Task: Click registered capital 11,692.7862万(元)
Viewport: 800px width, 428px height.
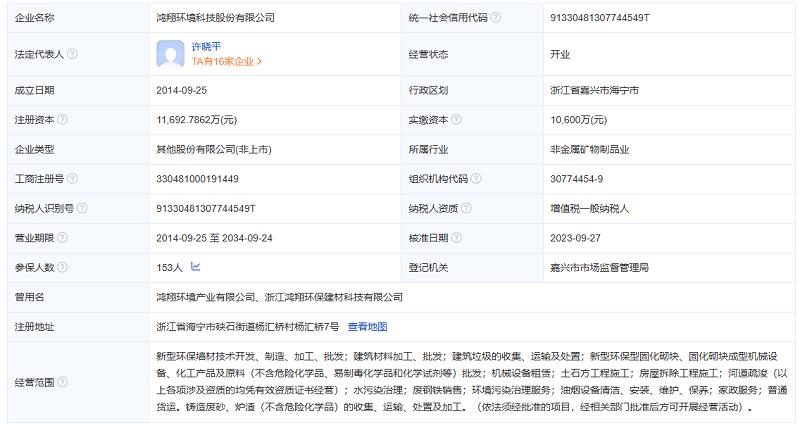Action: tap(196, 120)
